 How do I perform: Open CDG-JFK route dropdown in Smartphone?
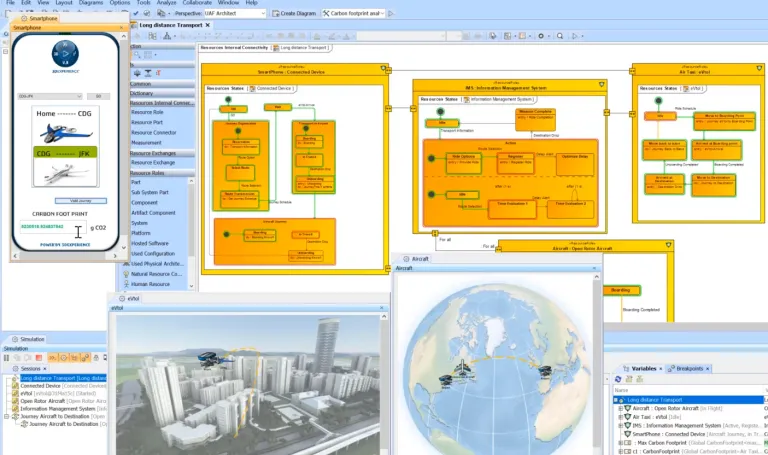pos(49,96)
